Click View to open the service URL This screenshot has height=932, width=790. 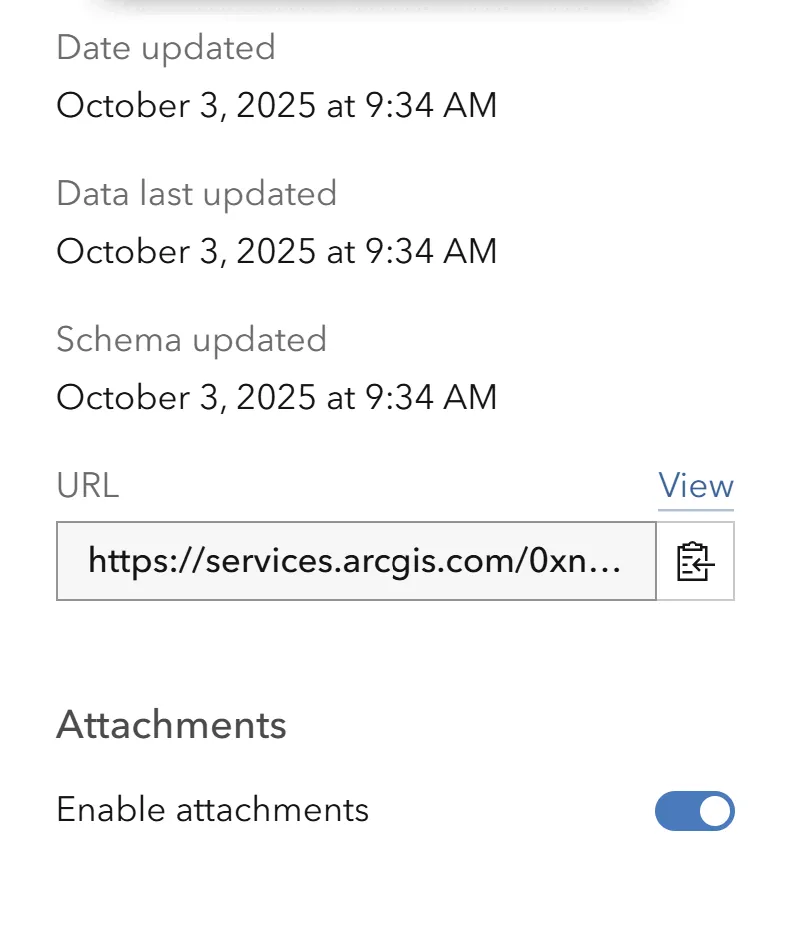tap(696, 486)
